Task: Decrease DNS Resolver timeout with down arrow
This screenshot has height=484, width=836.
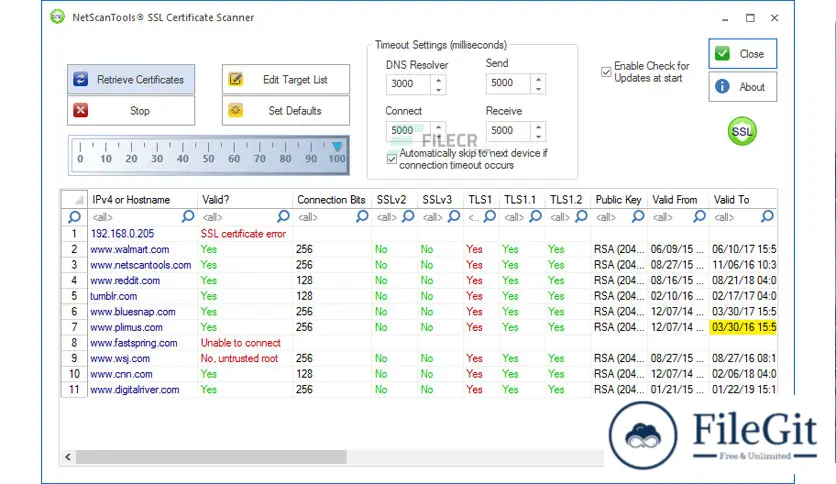Action: tap(438, 90)
